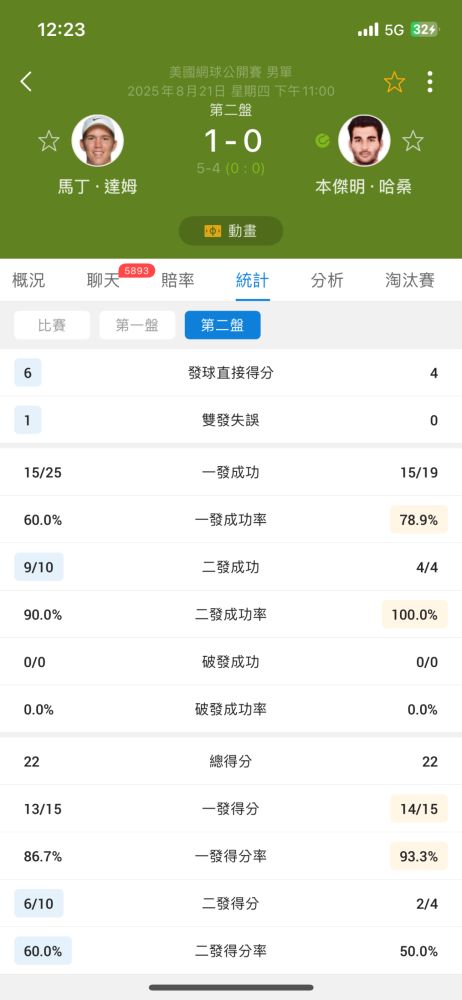Viewport: 462px width, 1000px height.
Task: Select the 比賽 match stats filter
Action: (x=52, y=325)
